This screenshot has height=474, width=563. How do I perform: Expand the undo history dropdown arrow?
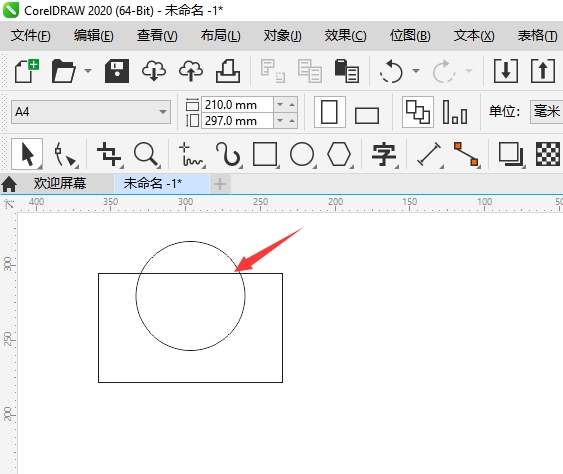[x=416, y=71]
